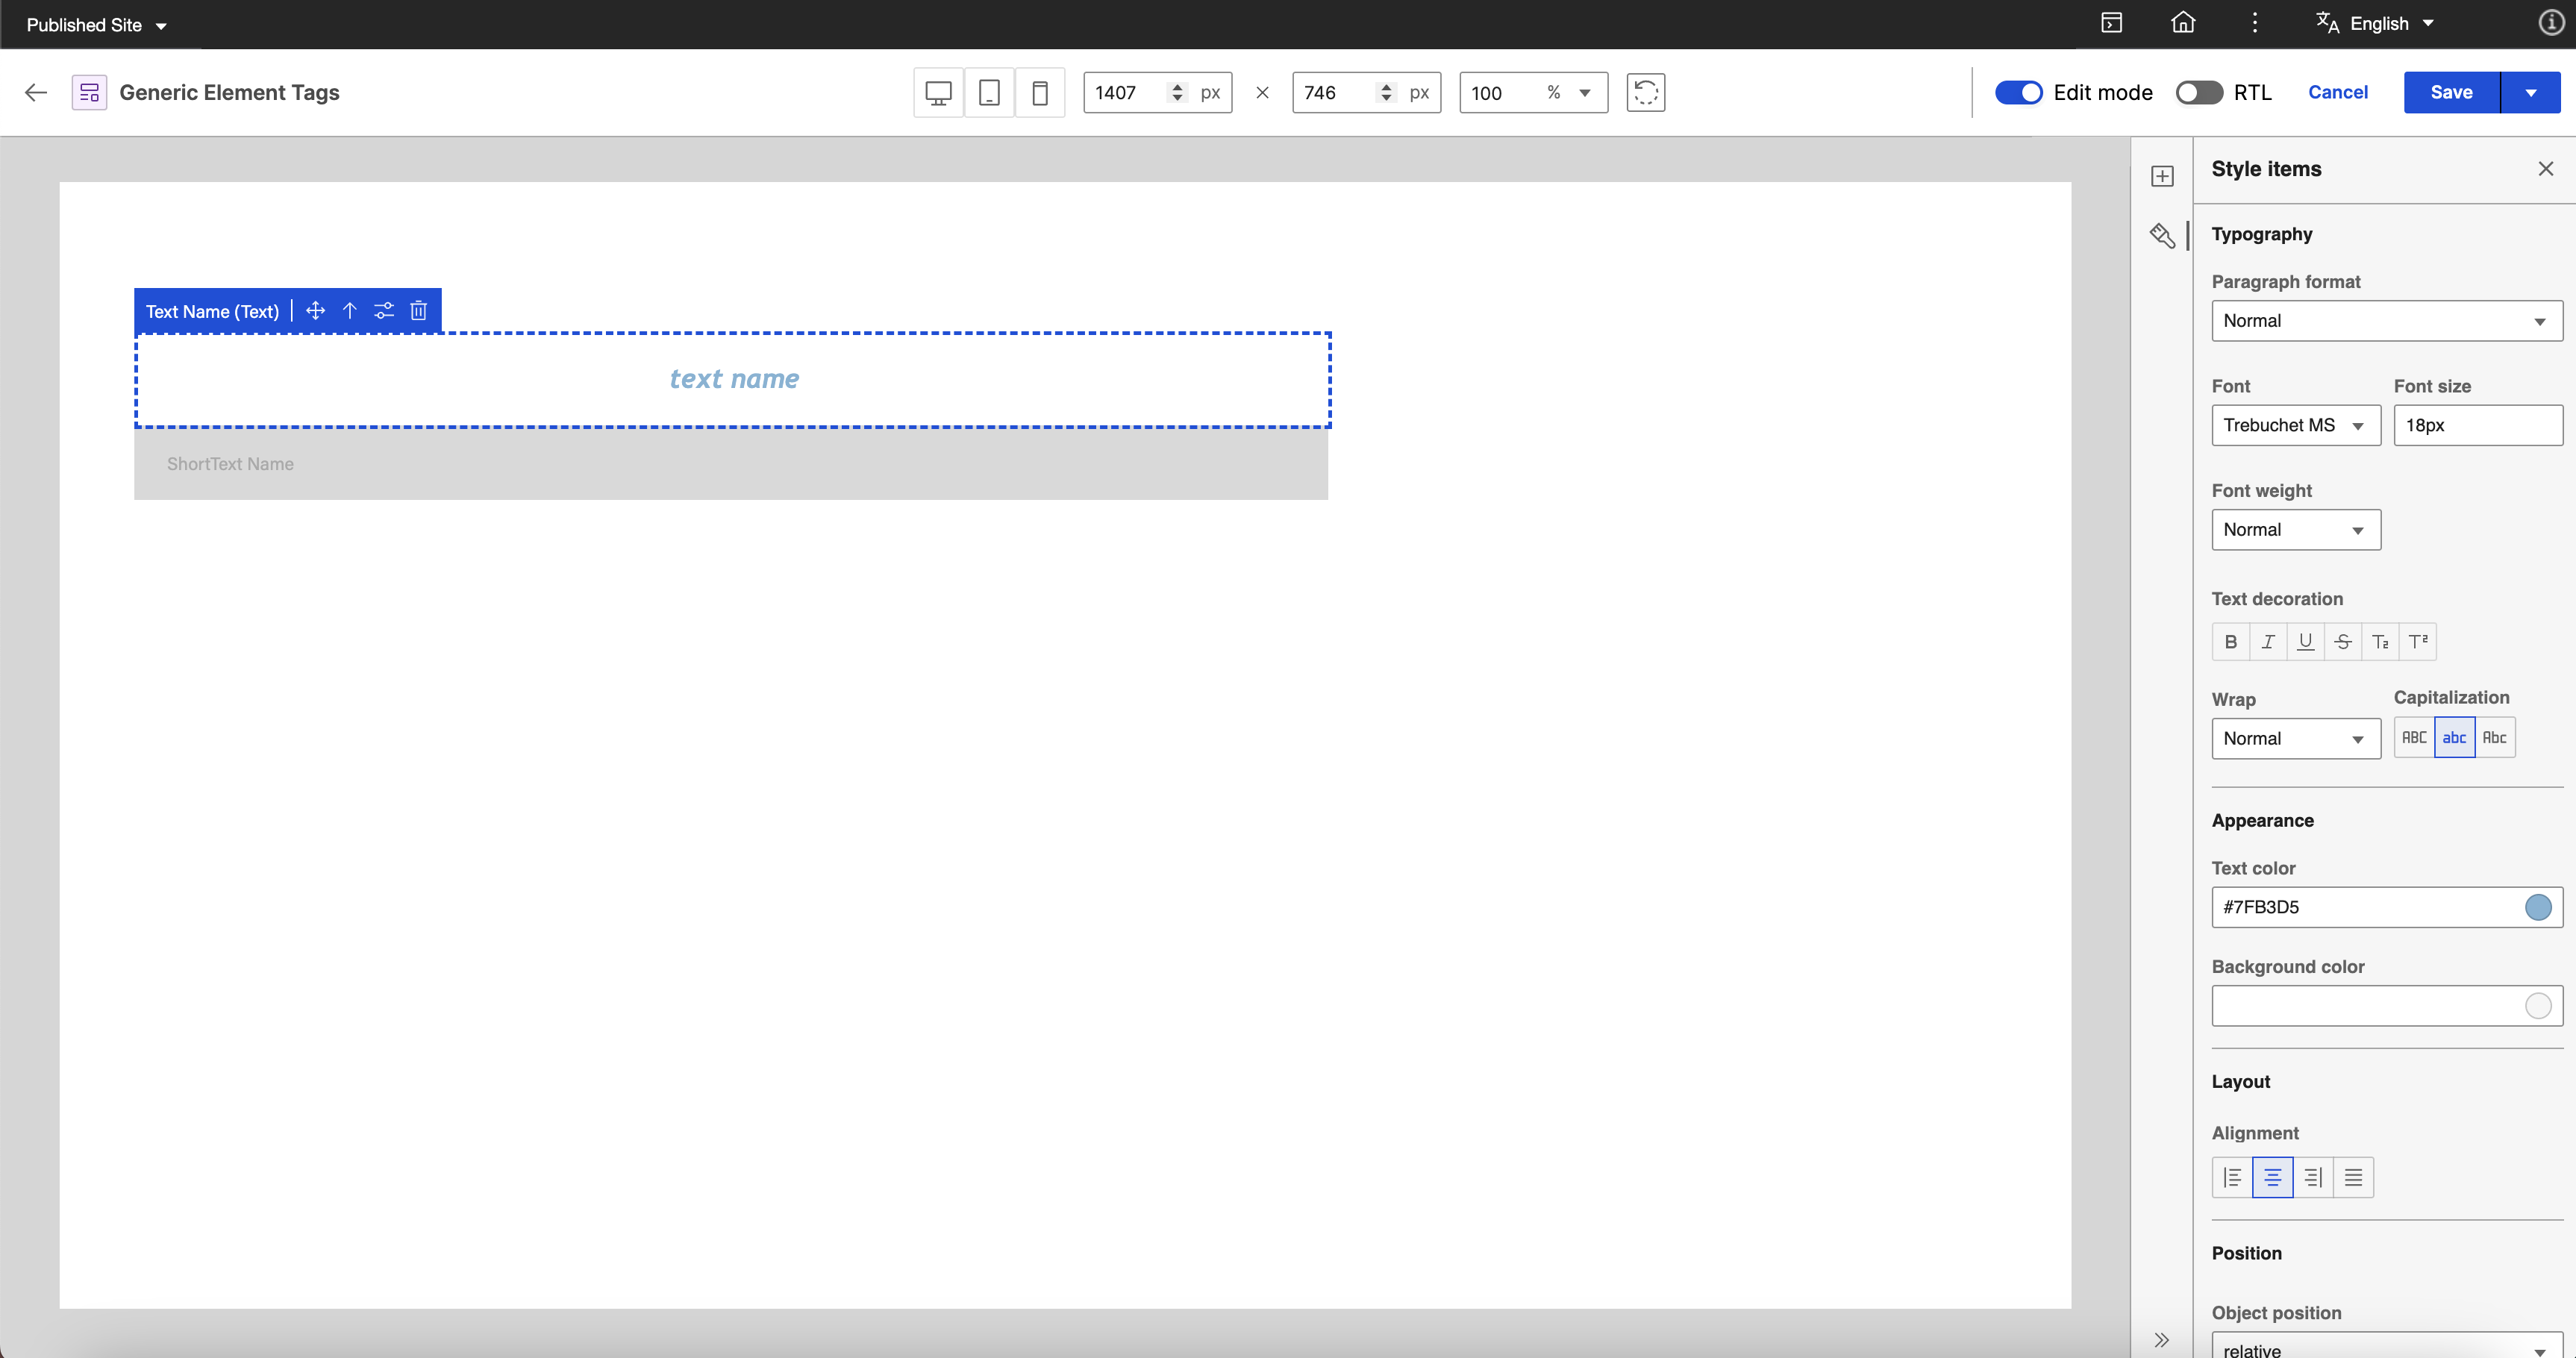The width and height of the screenshot is (2576, 1358).
Task: Click the Save button
Action: [x=2451, y=93]
